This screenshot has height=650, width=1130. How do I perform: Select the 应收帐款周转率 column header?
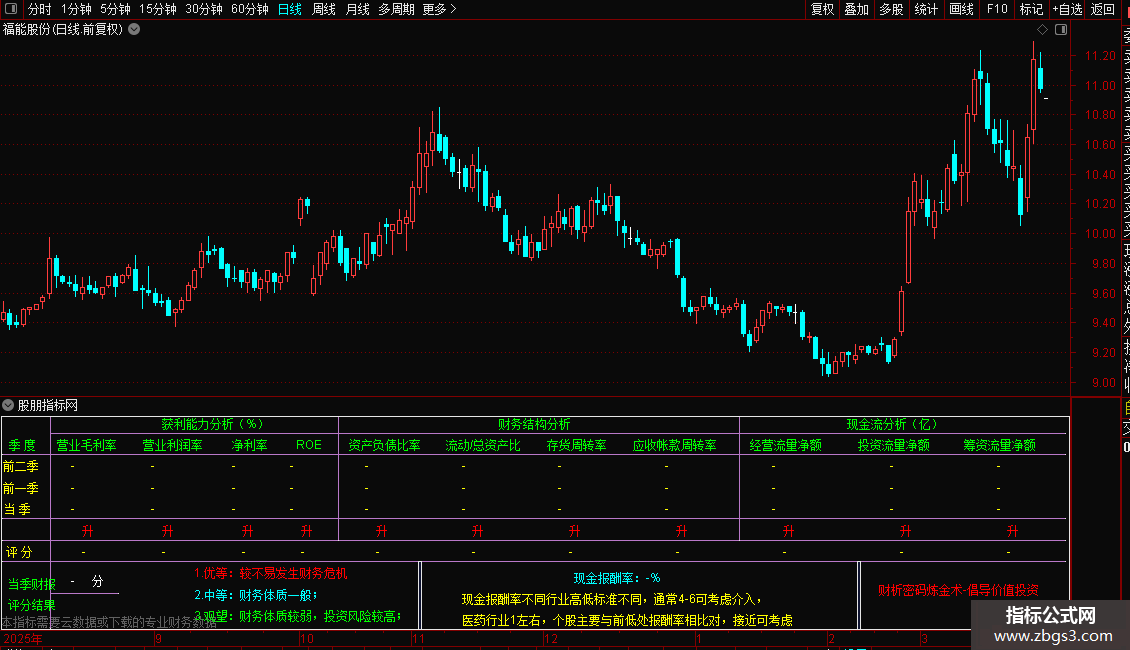point(675,445)
